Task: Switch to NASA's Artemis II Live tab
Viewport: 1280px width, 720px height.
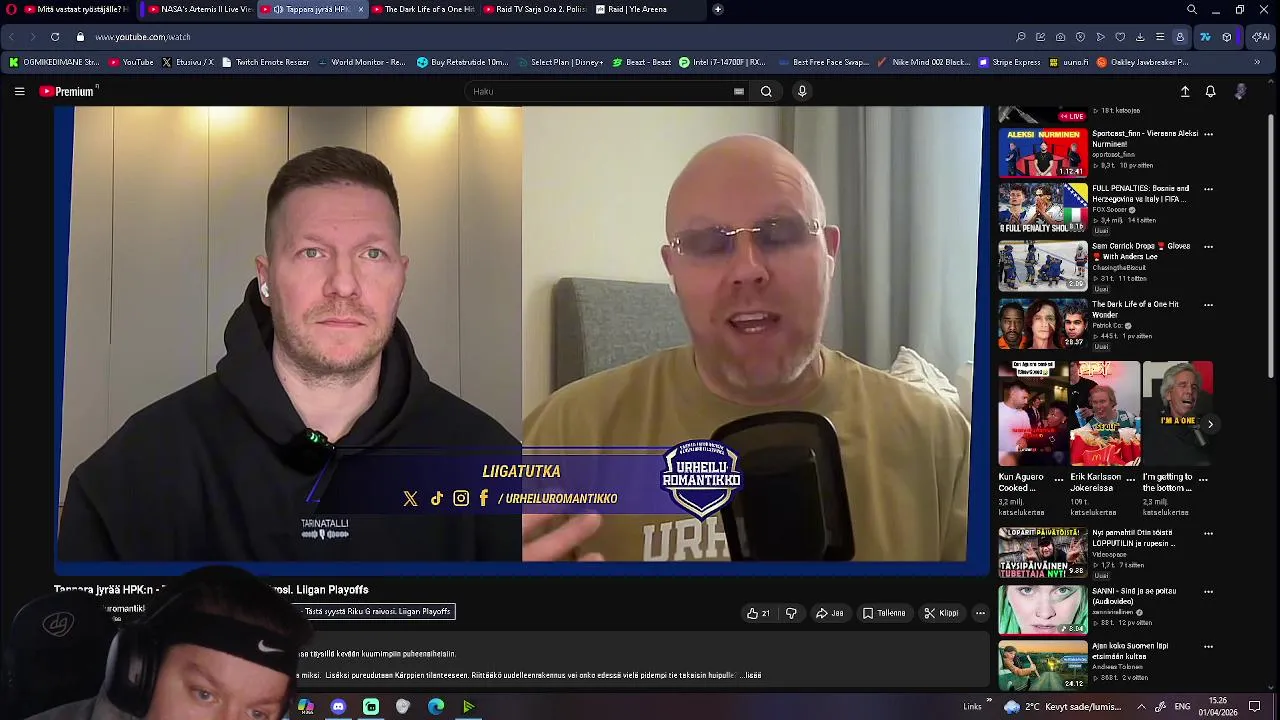Action: (199, 9)
